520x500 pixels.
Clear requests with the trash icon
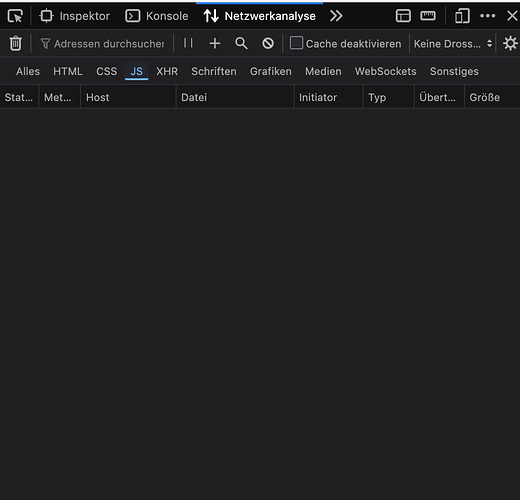point(15,43)
